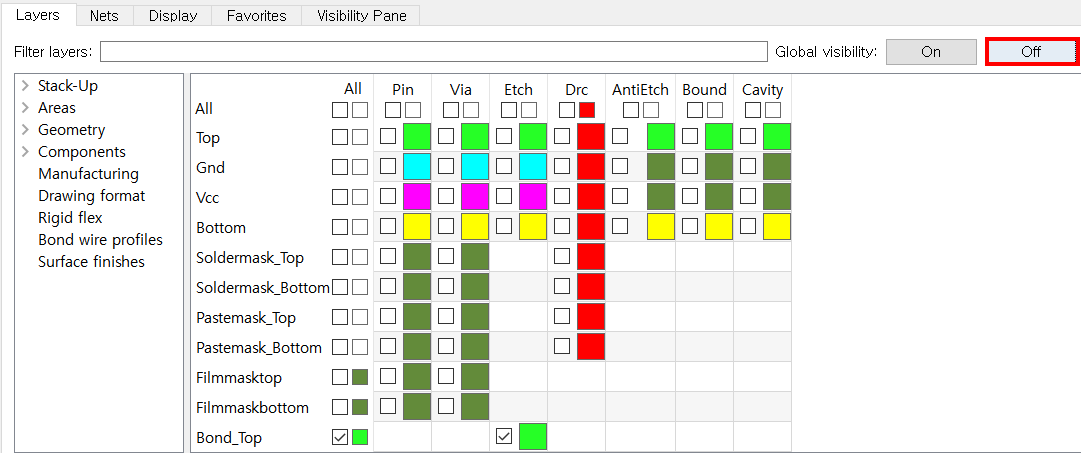Image resolution: width=1081 pixels, height=453 pixels.
Task: Open the Top Cavity green swatch
Action: click(777, 137)
